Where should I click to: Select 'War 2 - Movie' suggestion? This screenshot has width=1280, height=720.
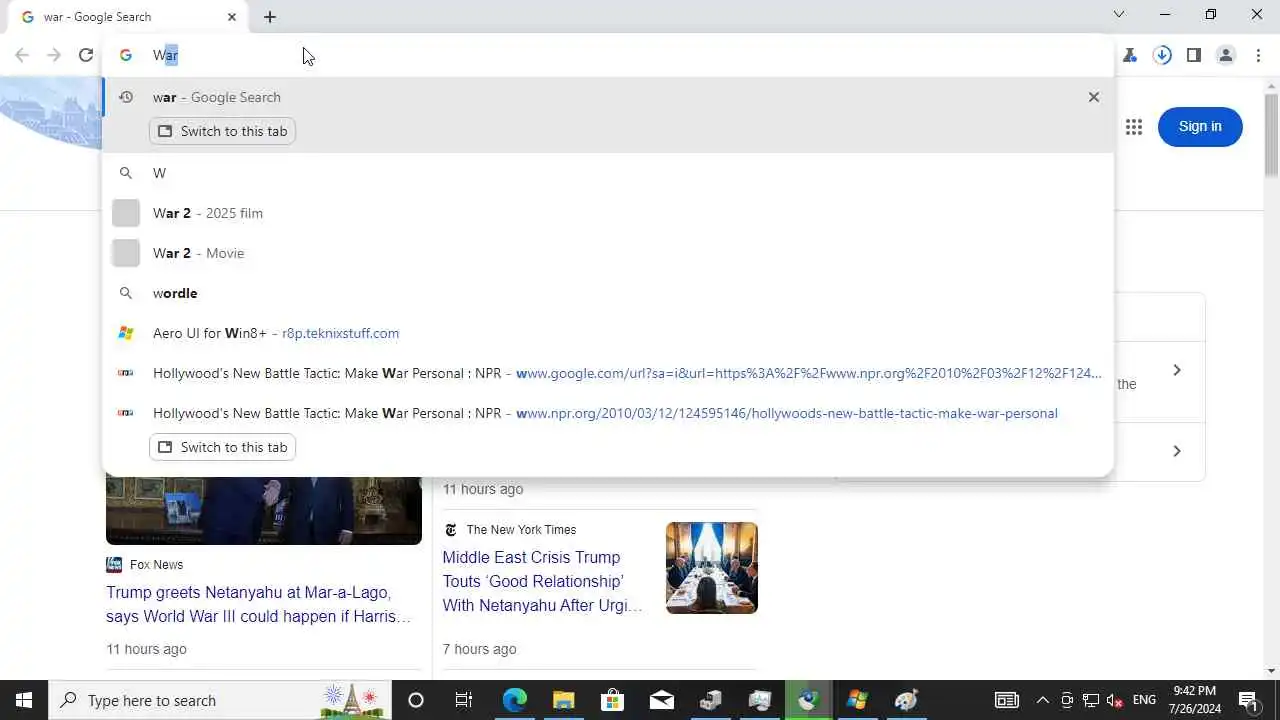[608, 253]
